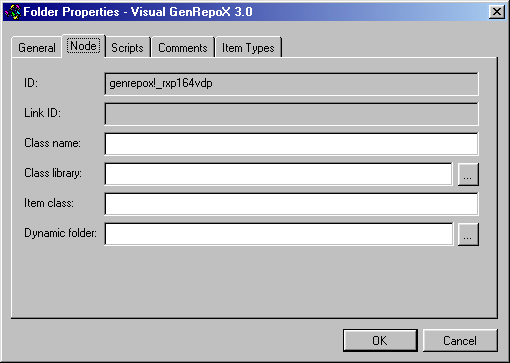Click the Link ID field
This screenshot has height=363, width=510.
coord(291,114)
